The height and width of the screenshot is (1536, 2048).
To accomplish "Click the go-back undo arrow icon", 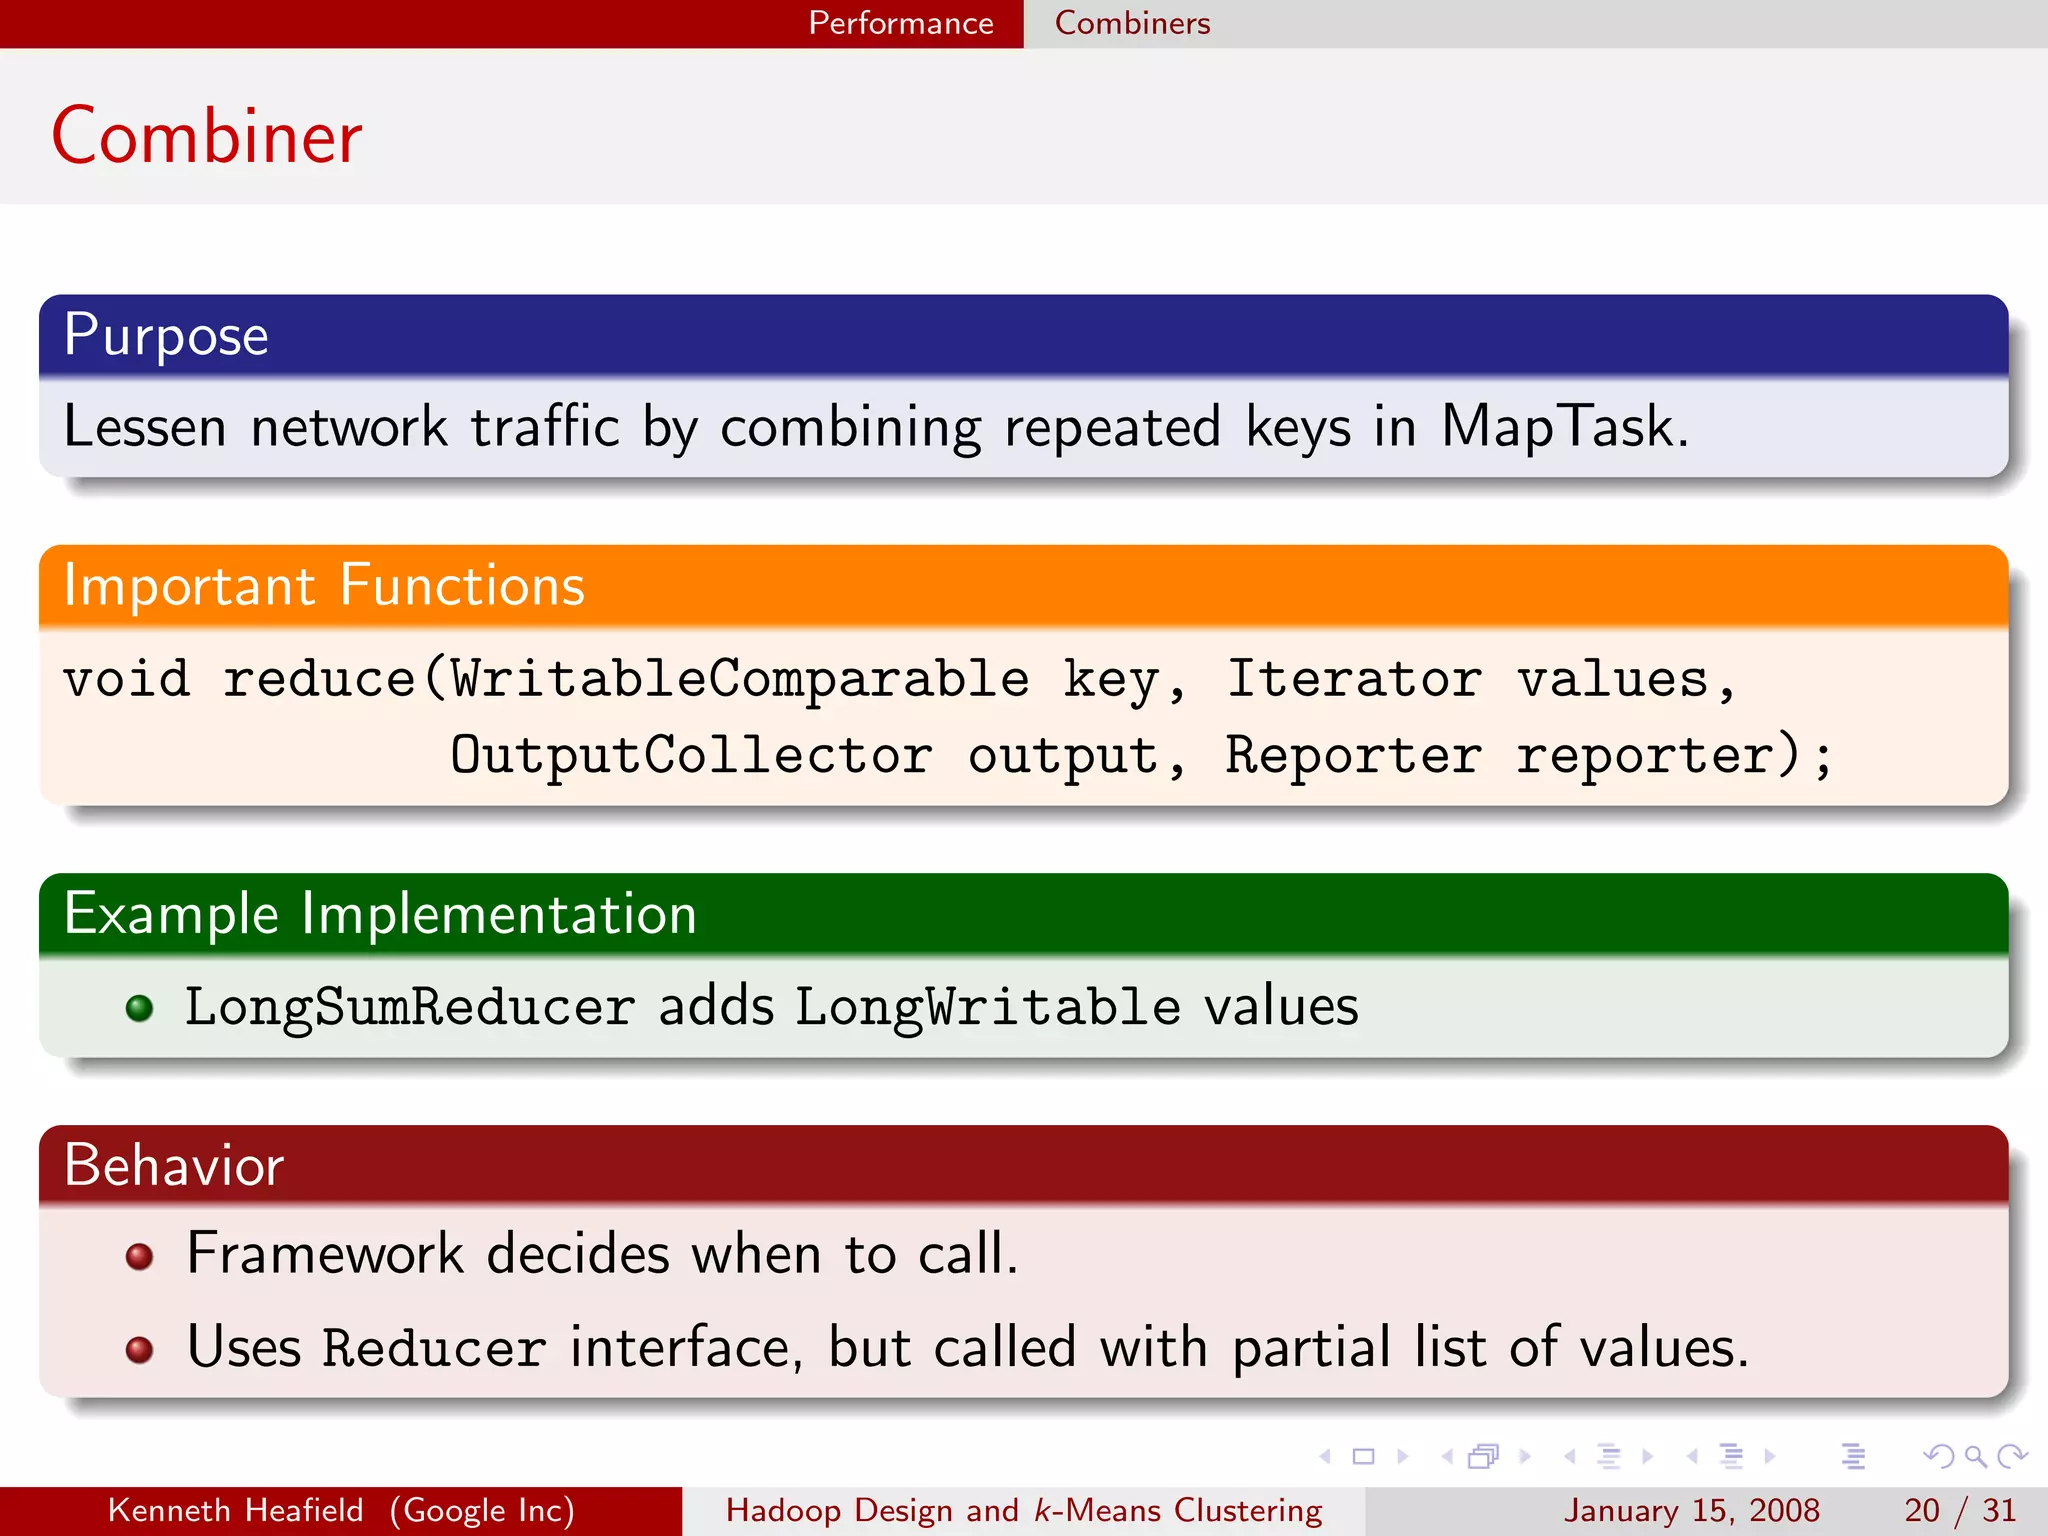I will [1938, 1456].
